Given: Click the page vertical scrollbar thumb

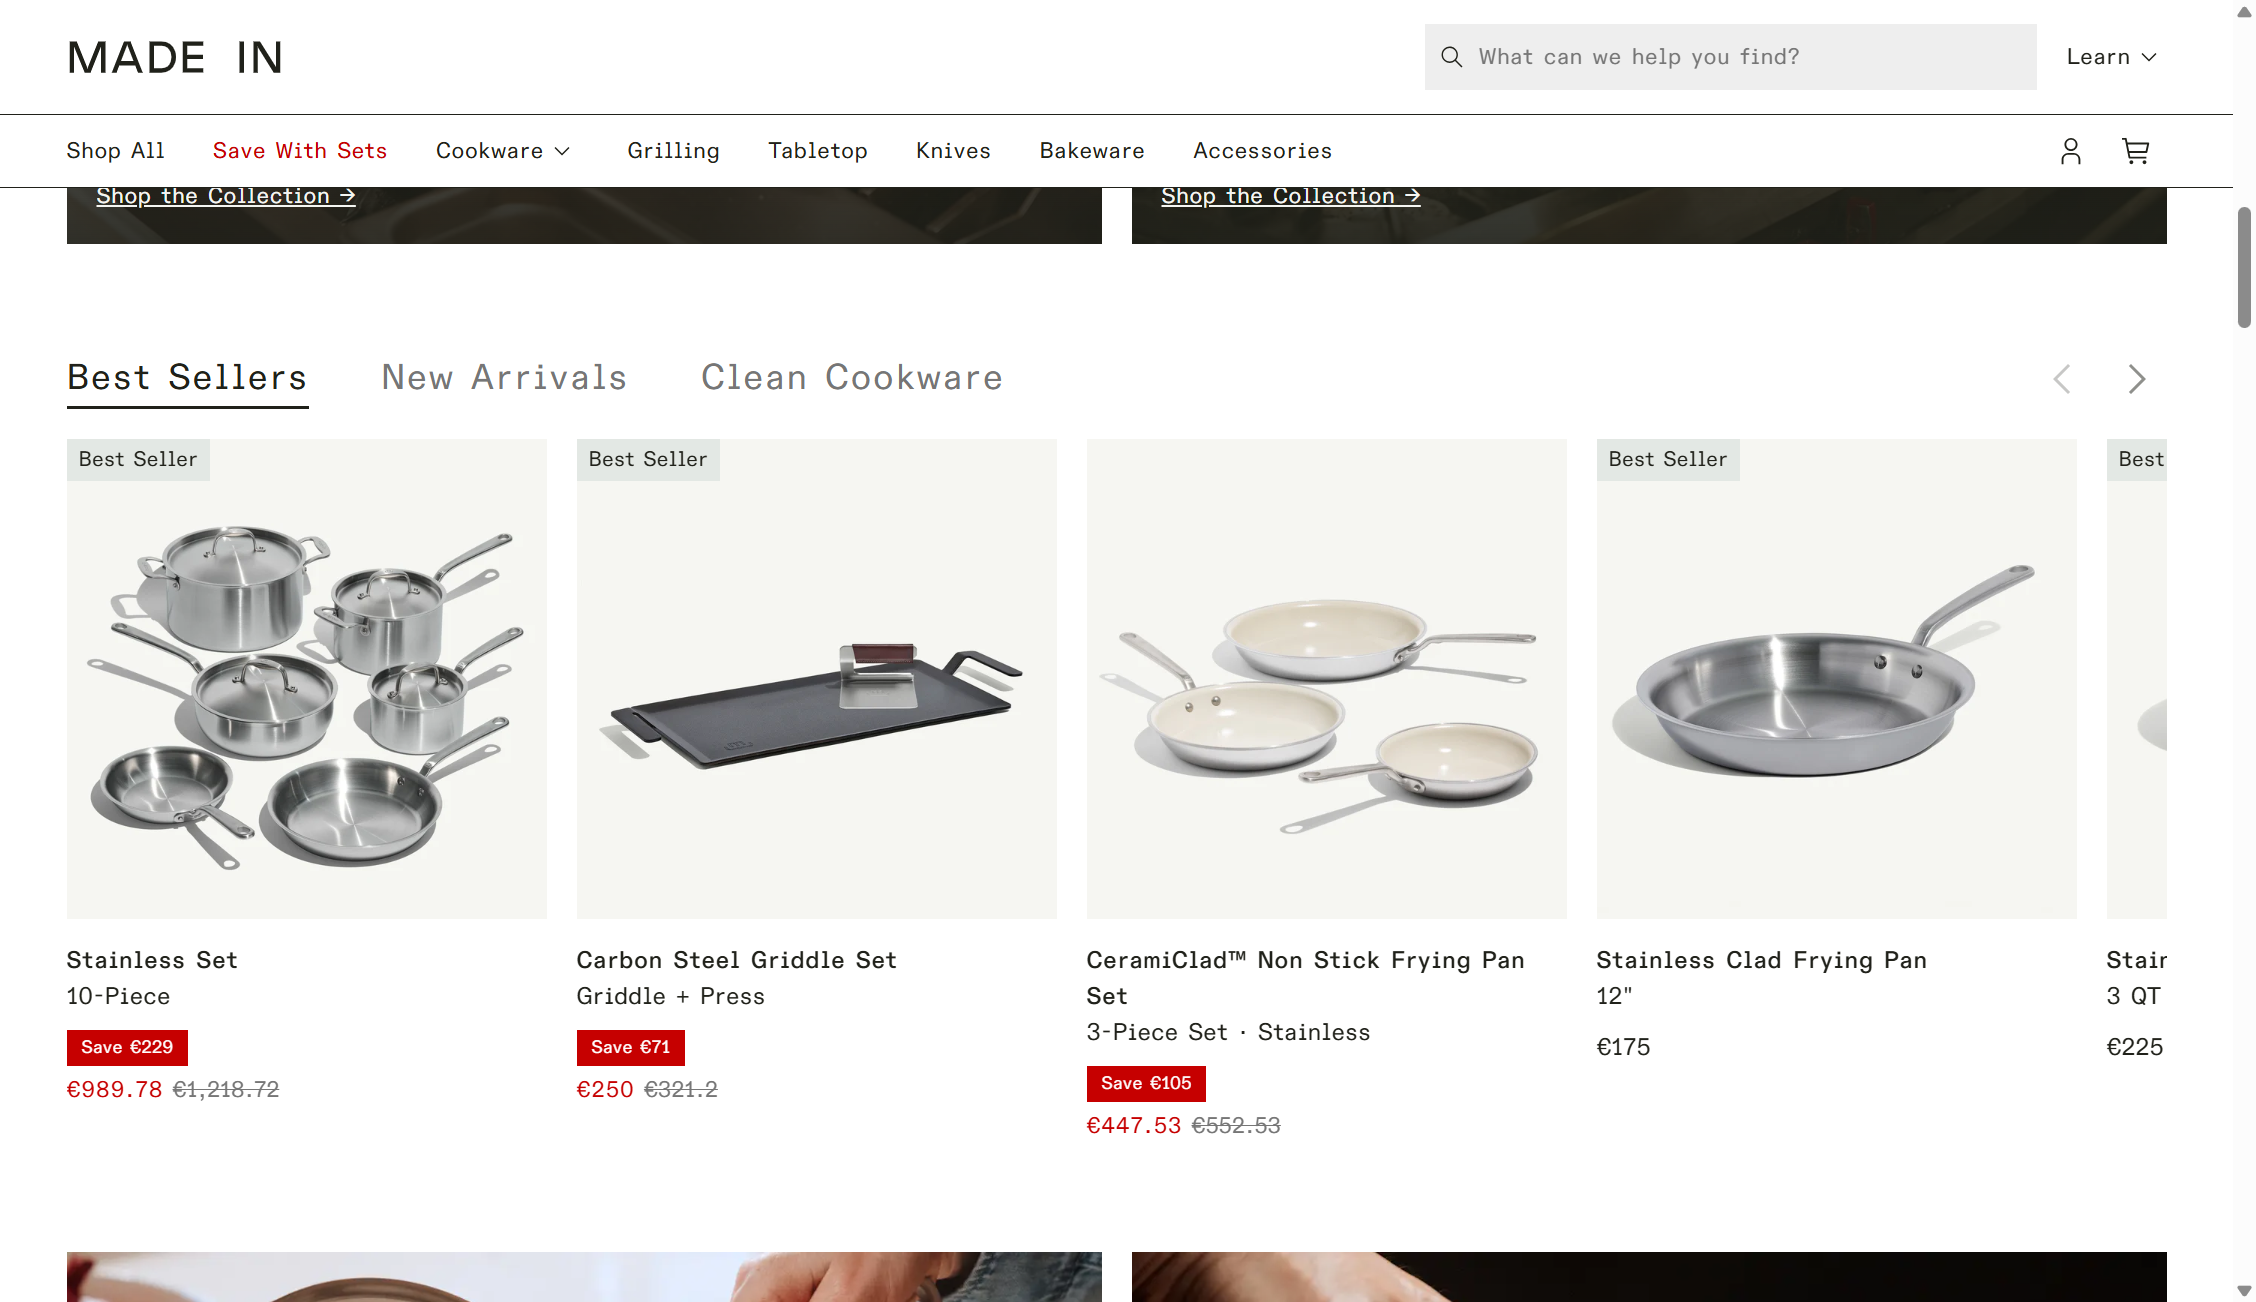Looking at the screenshot, I should (2244, 267).
